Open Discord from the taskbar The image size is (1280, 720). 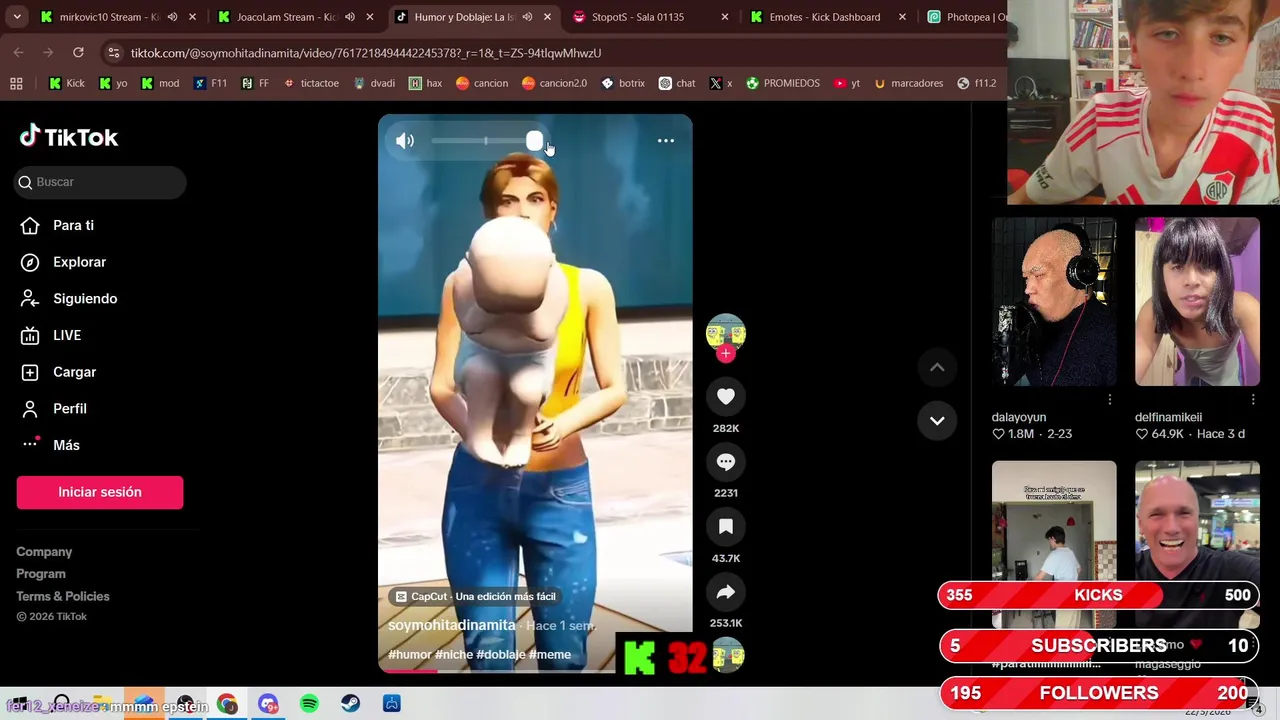click(268, 704)
